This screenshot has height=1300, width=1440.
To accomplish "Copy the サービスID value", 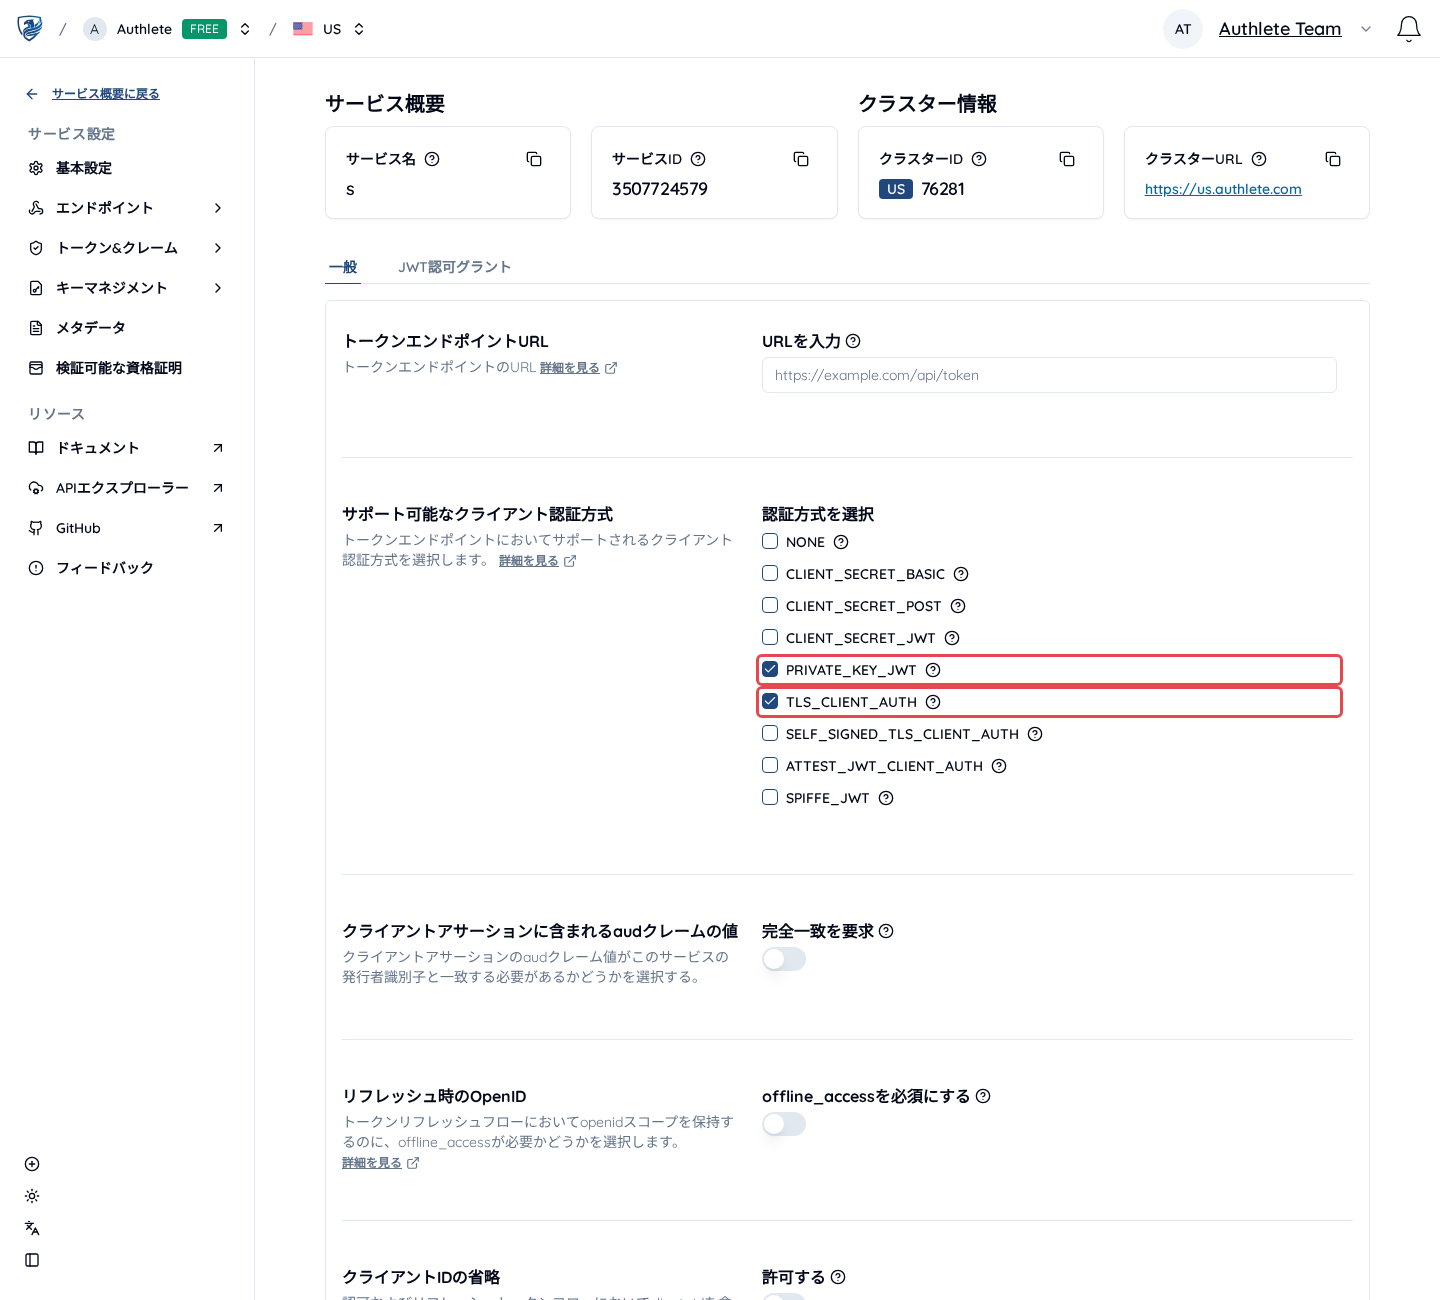I will click(801, 159).
